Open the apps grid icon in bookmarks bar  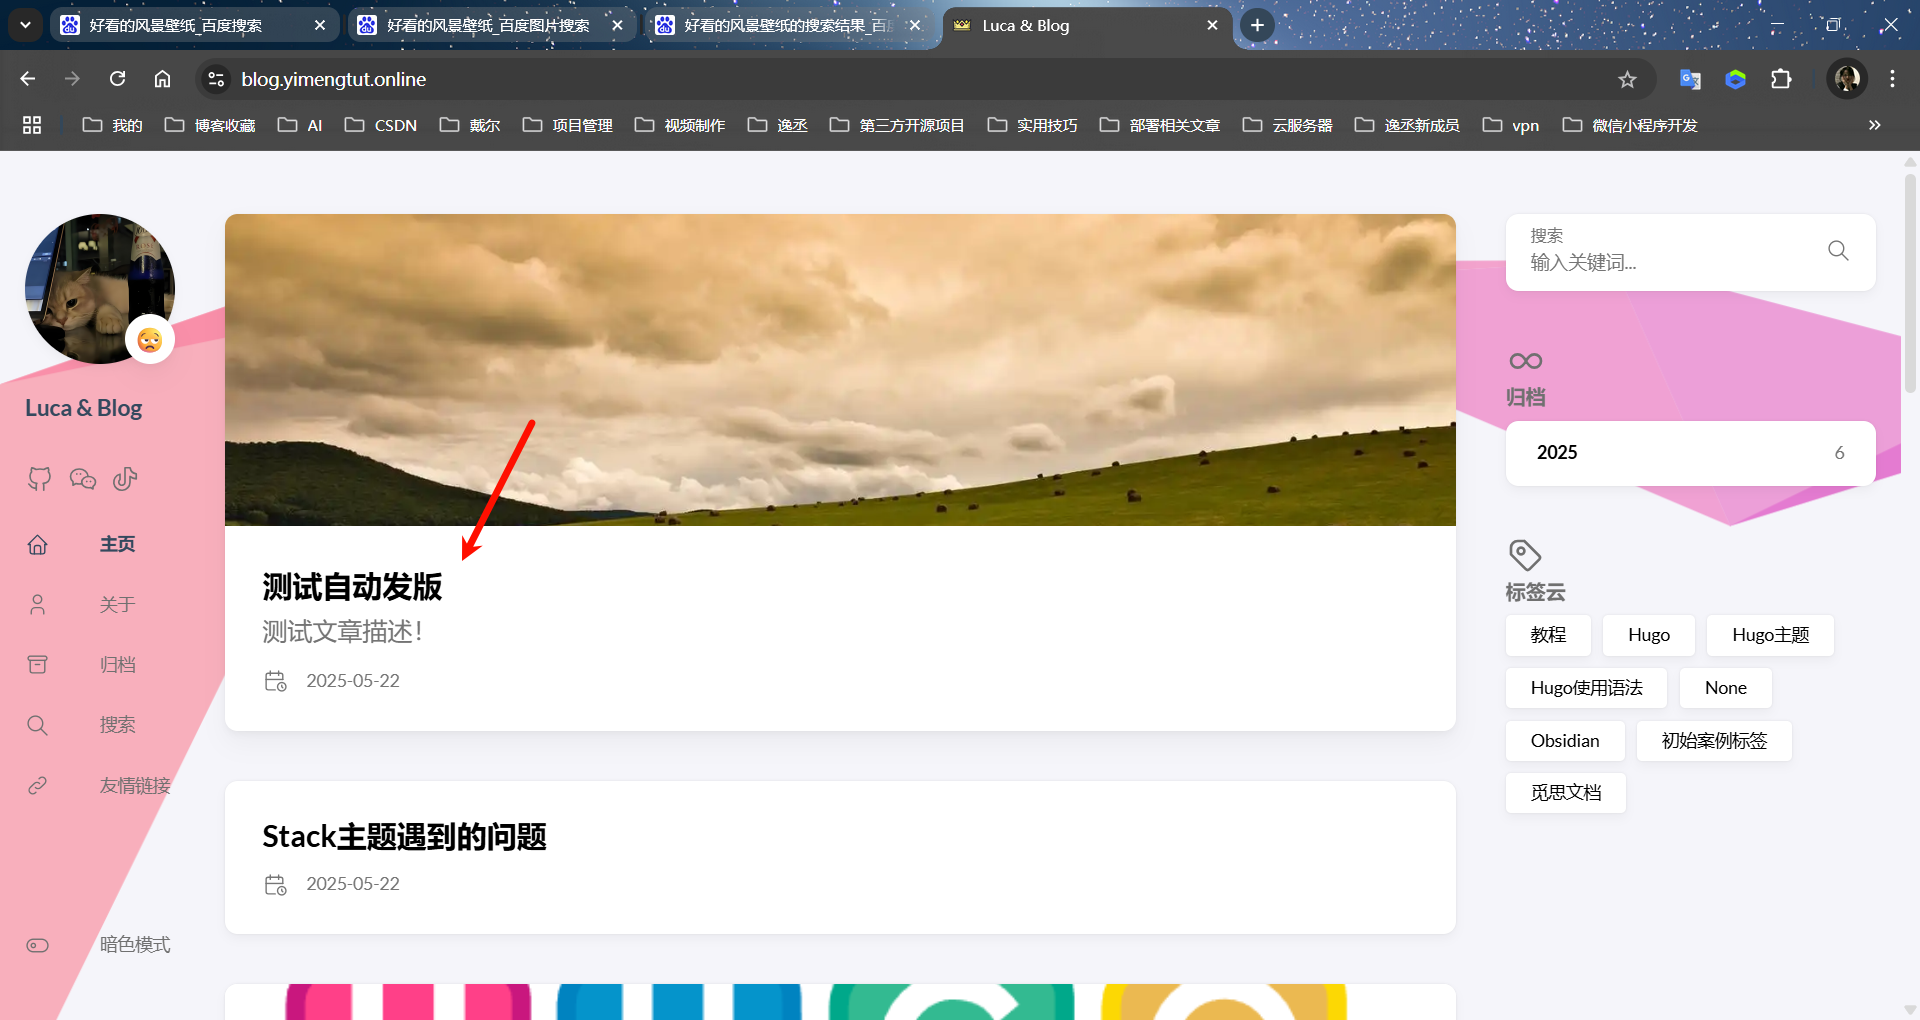[32, 125]
